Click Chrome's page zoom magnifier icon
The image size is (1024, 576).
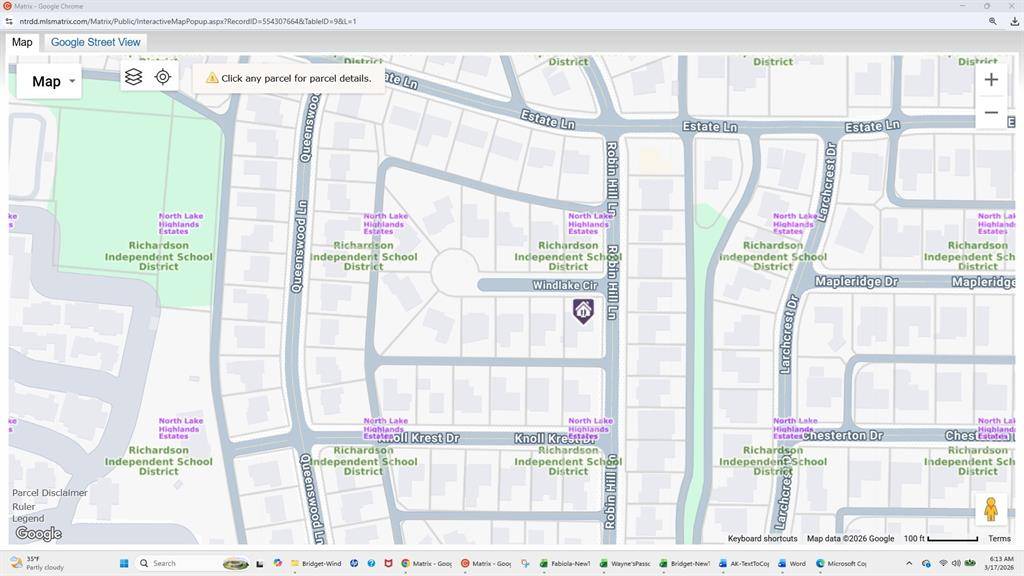pos(993,21)
